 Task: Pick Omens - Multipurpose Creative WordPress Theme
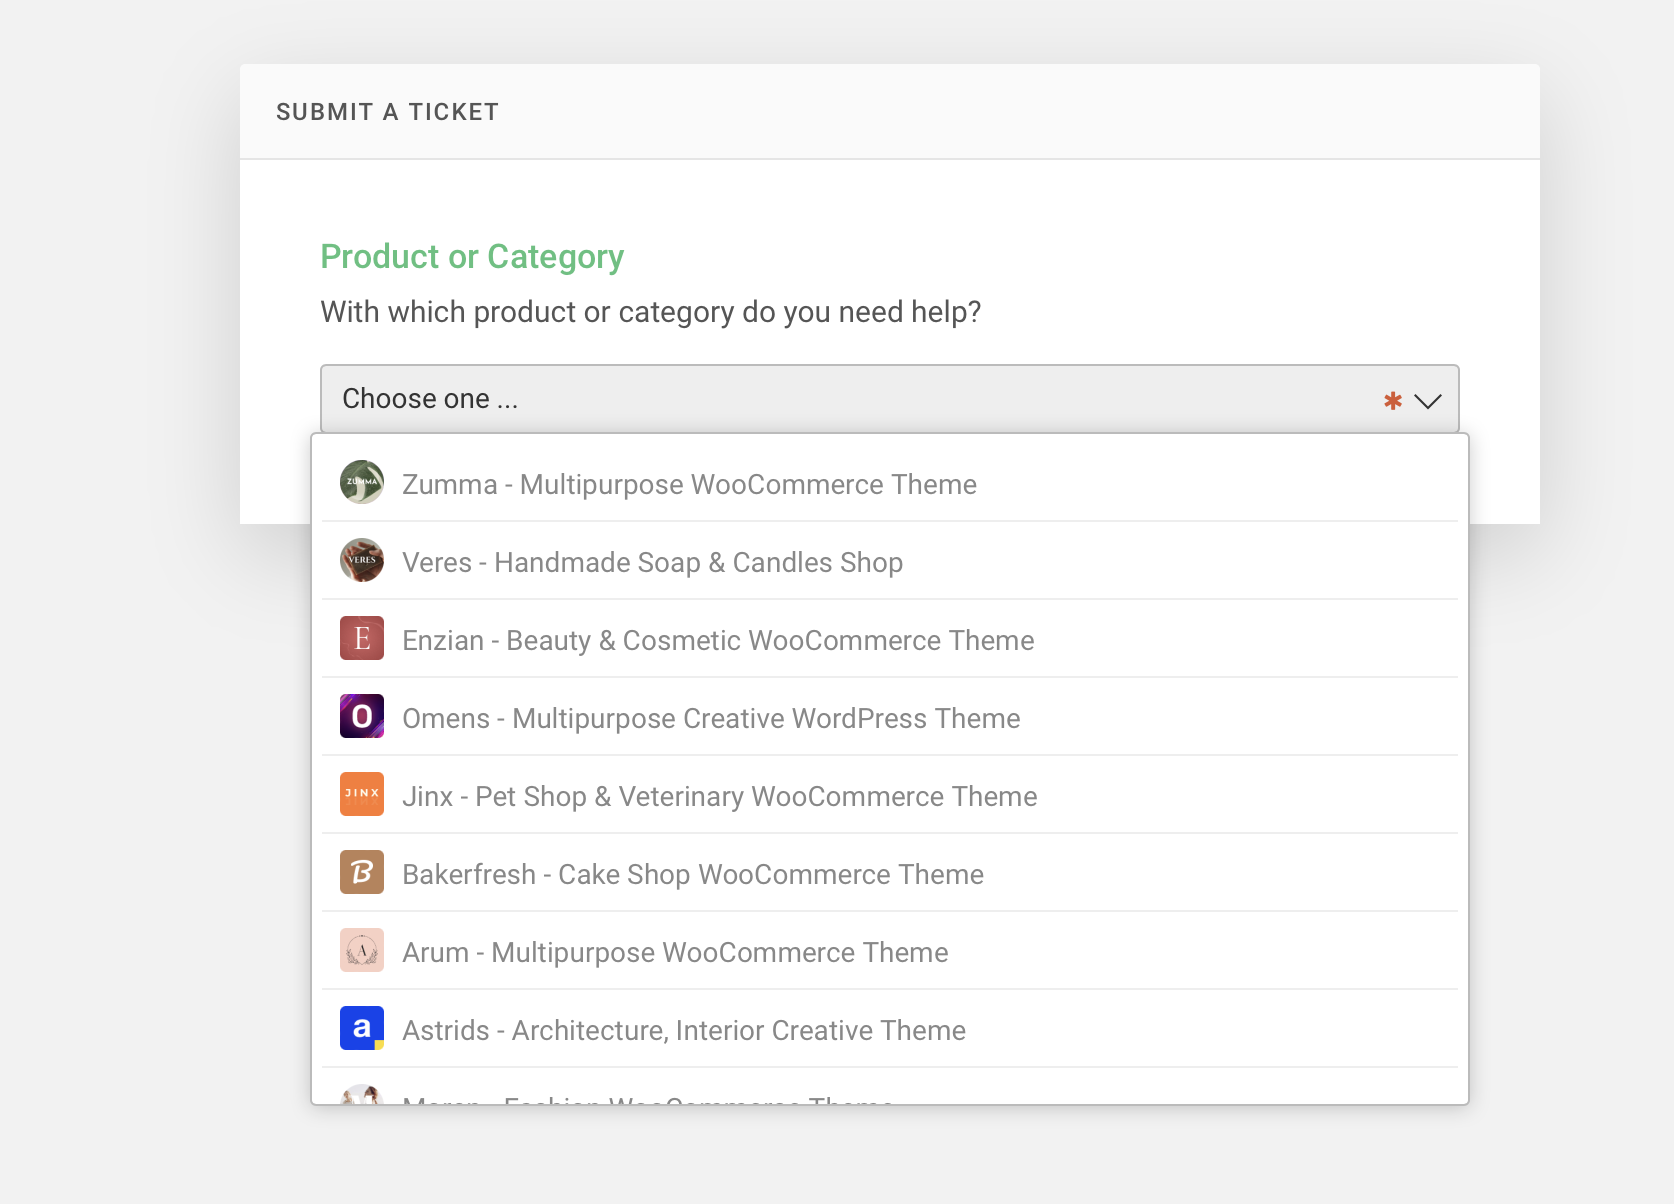coord(711,719)
